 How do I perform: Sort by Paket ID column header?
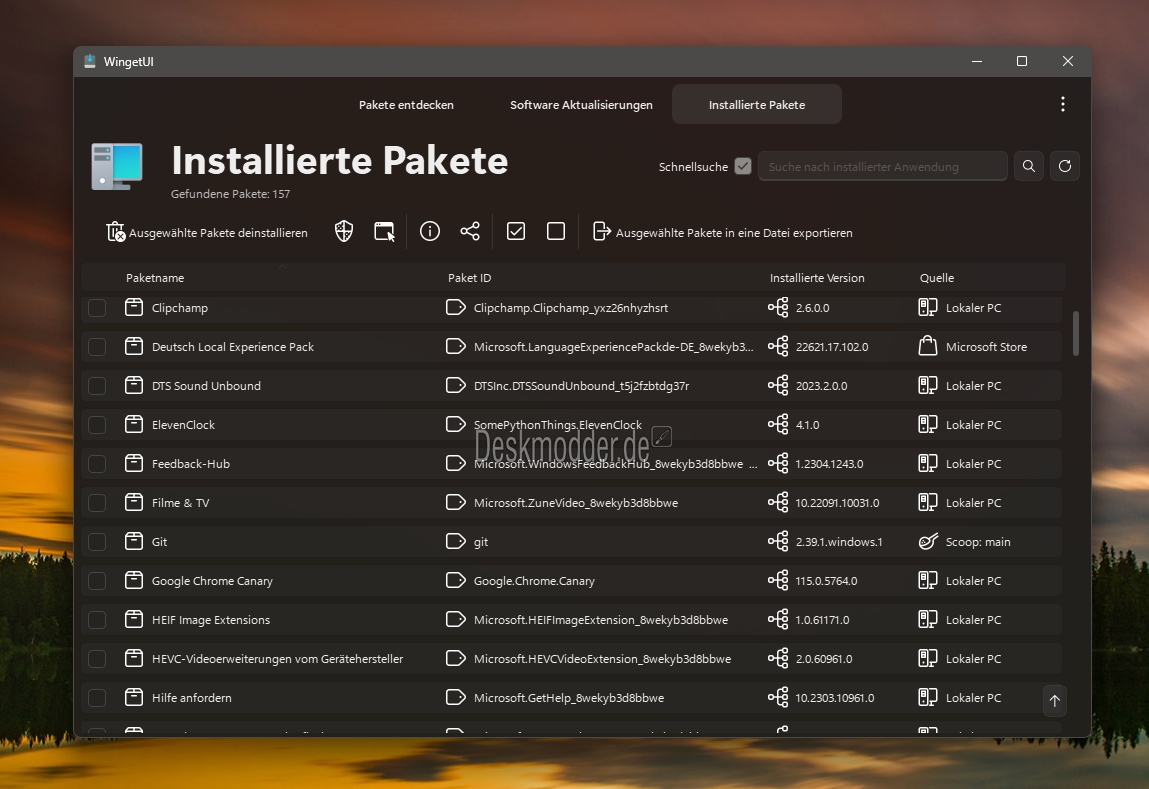(x=470, y=278)
